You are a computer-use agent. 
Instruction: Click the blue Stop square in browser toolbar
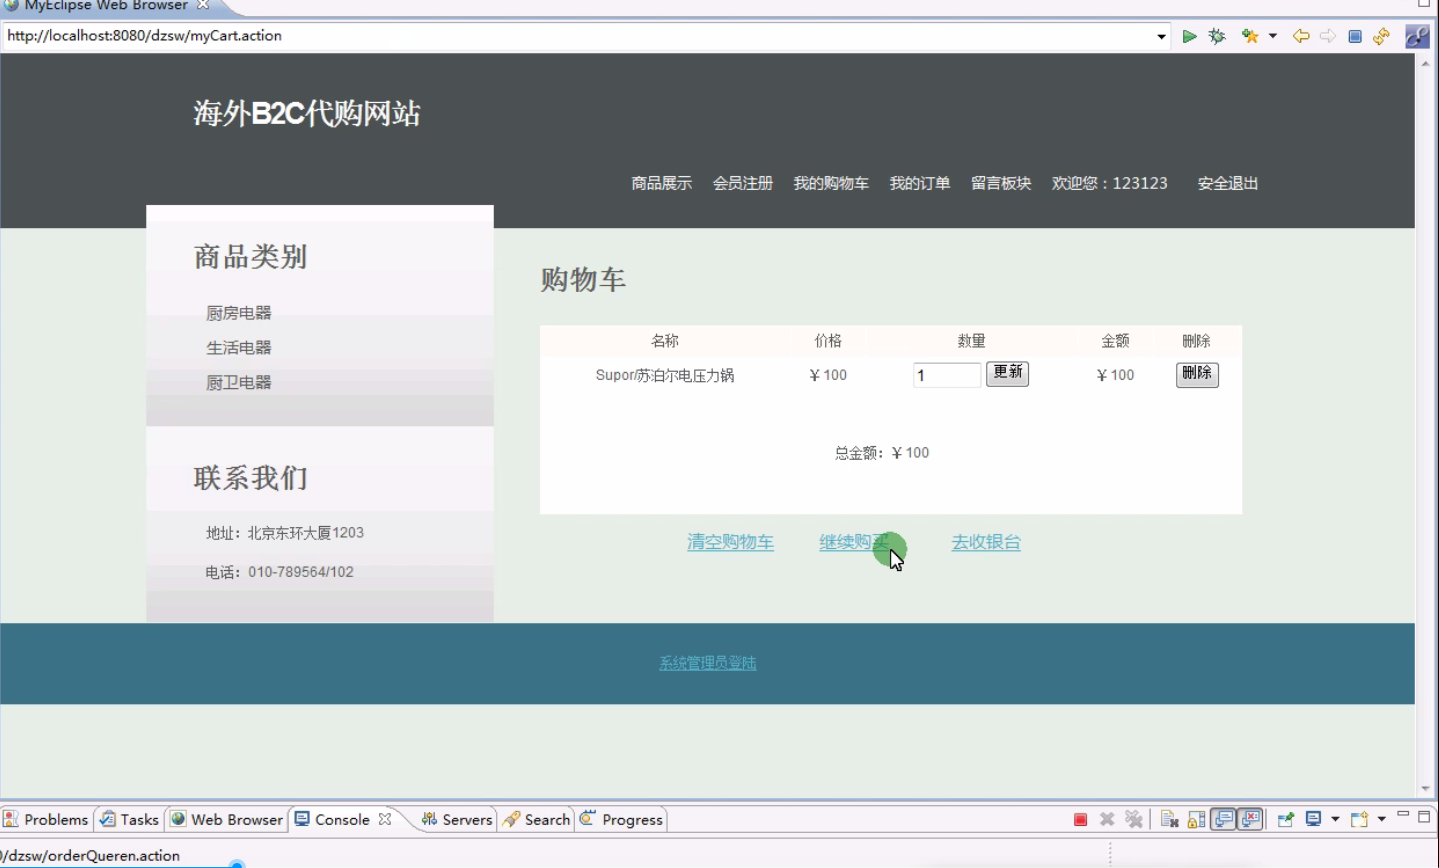tap(1355, 36)
